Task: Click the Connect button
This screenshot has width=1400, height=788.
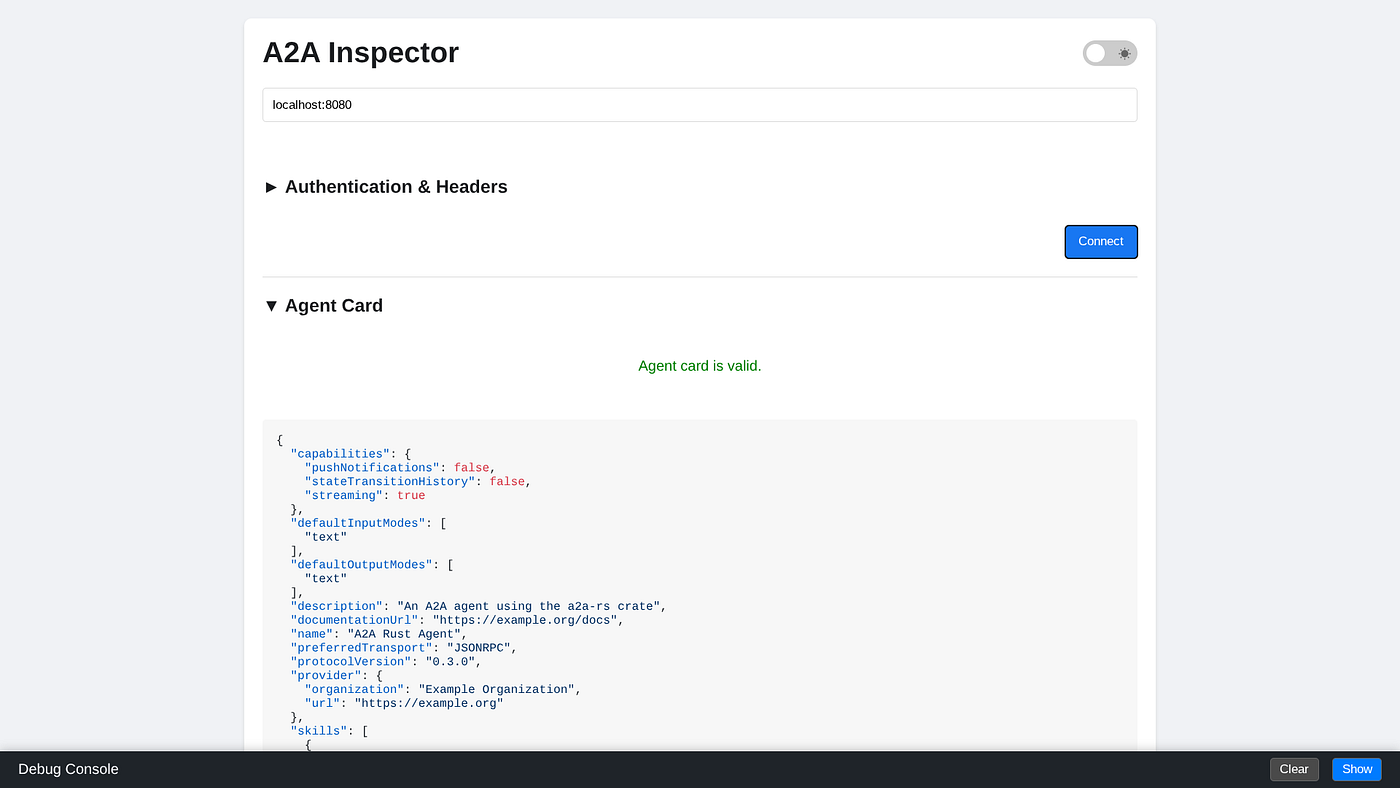Action: [x=1101, y=242]
